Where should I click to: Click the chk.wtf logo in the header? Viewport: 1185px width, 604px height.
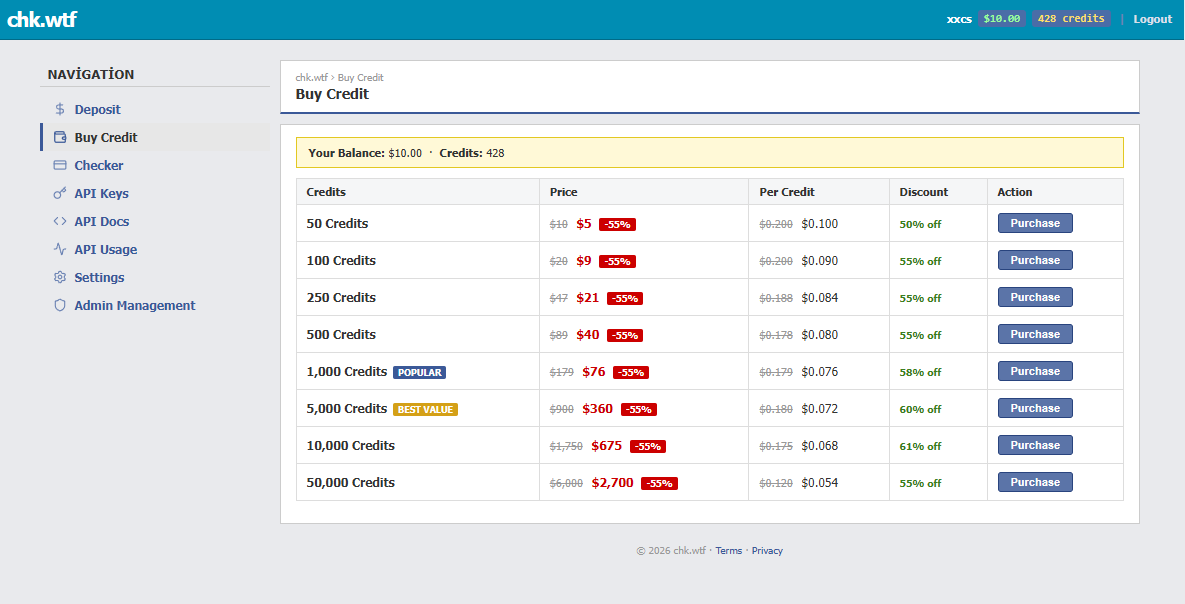pos(42,19)
